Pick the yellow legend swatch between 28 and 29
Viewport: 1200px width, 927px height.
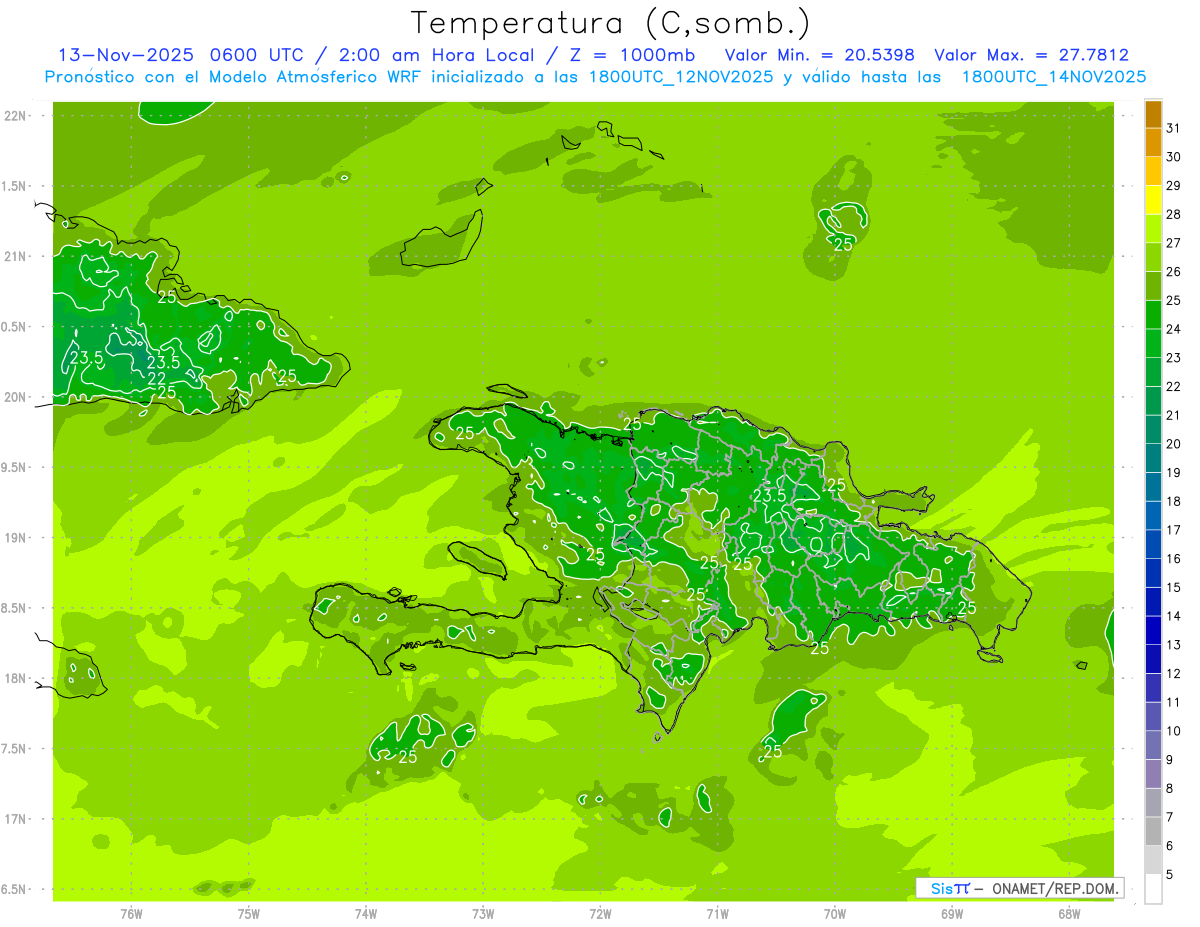point(1153,201)
